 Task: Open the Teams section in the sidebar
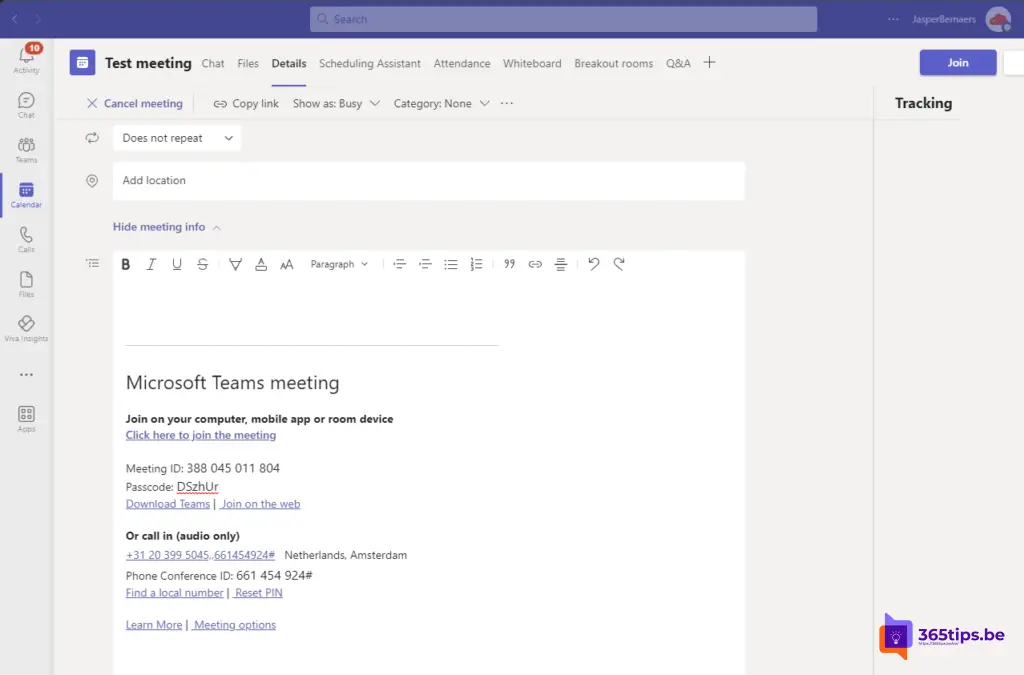coord(26,149)
